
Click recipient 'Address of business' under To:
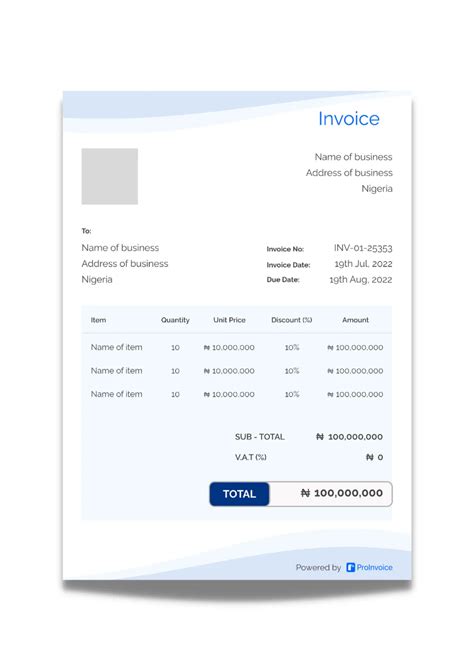[x=125, y=264]
